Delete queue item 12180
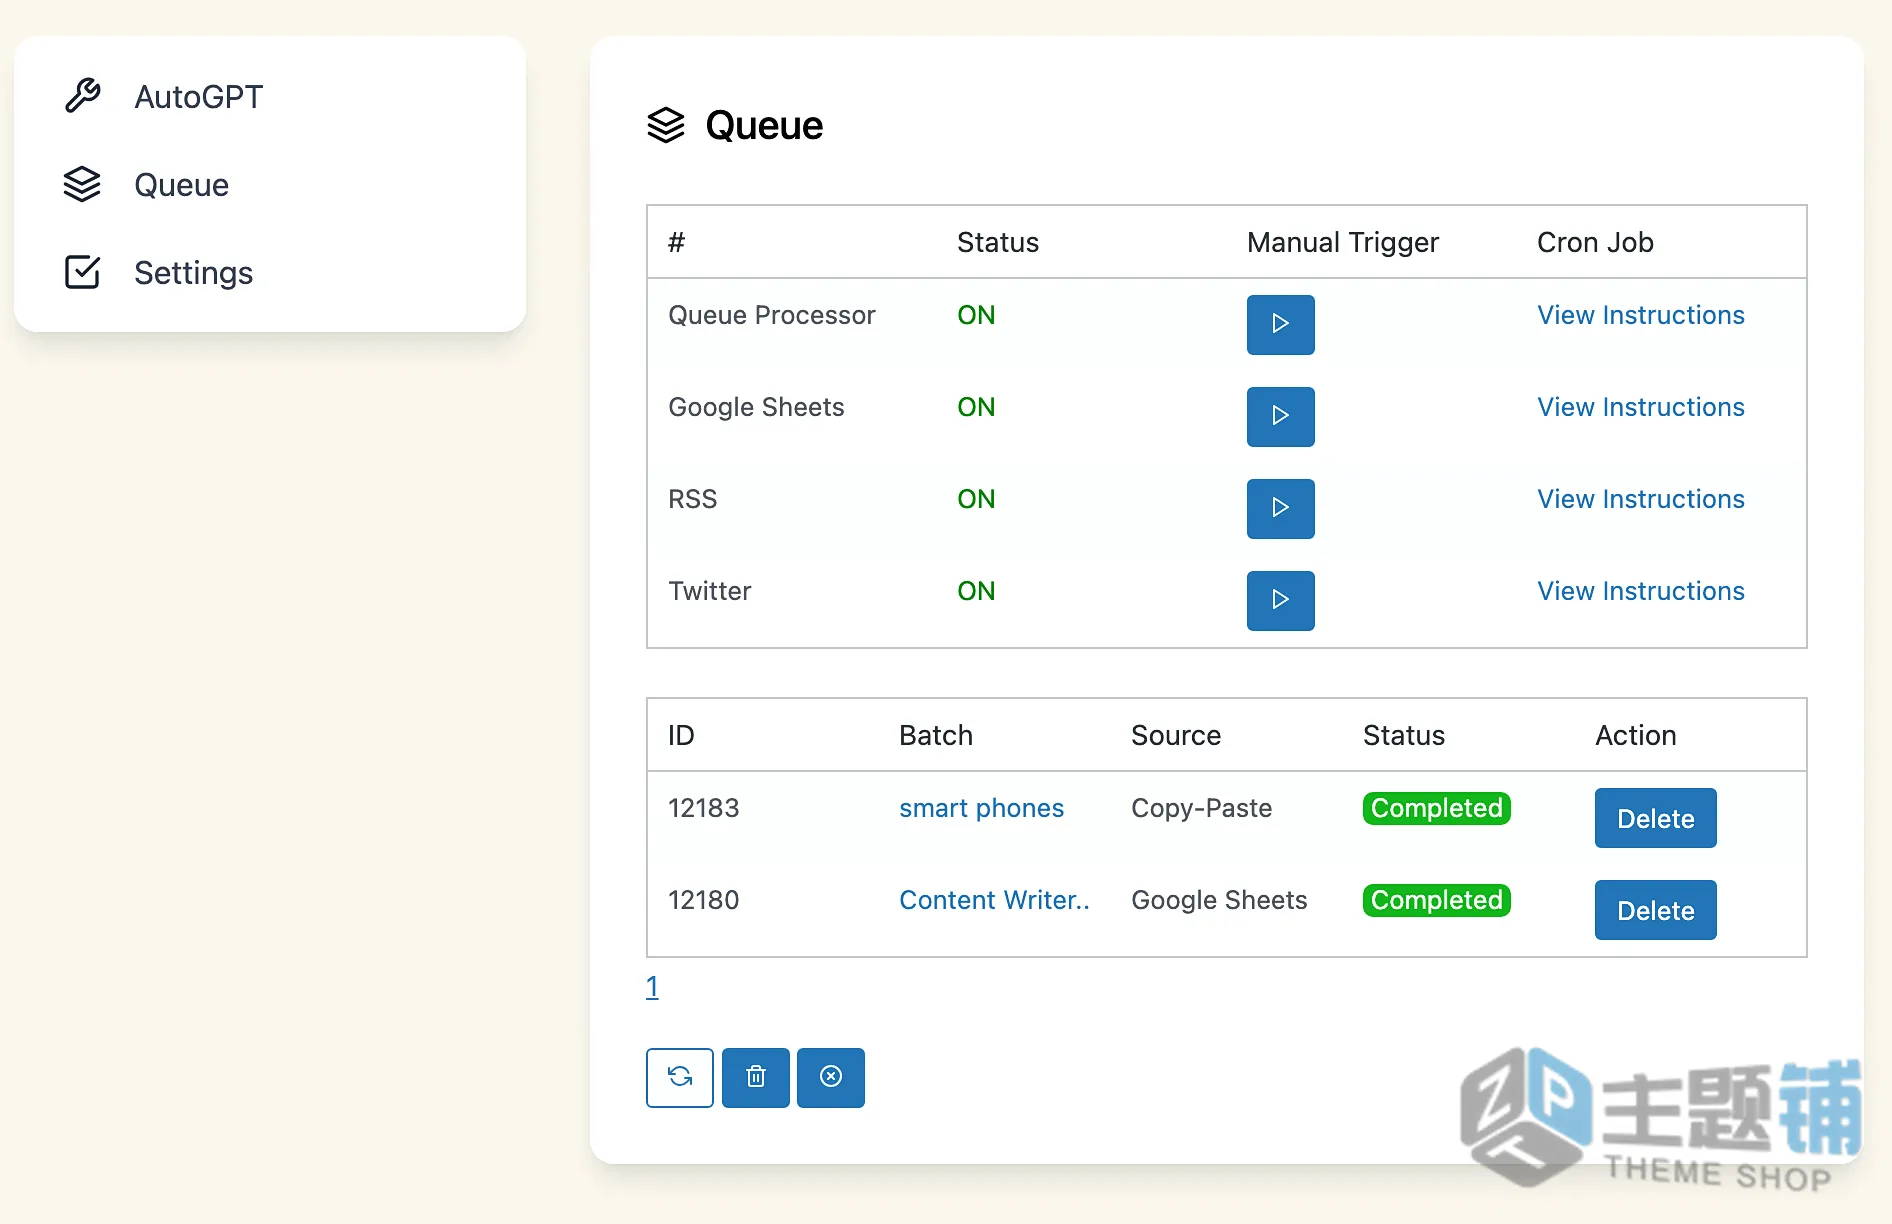The width and height of the screenshot is (1892, 1224). pyautogui.click(x=1655, y=910)
